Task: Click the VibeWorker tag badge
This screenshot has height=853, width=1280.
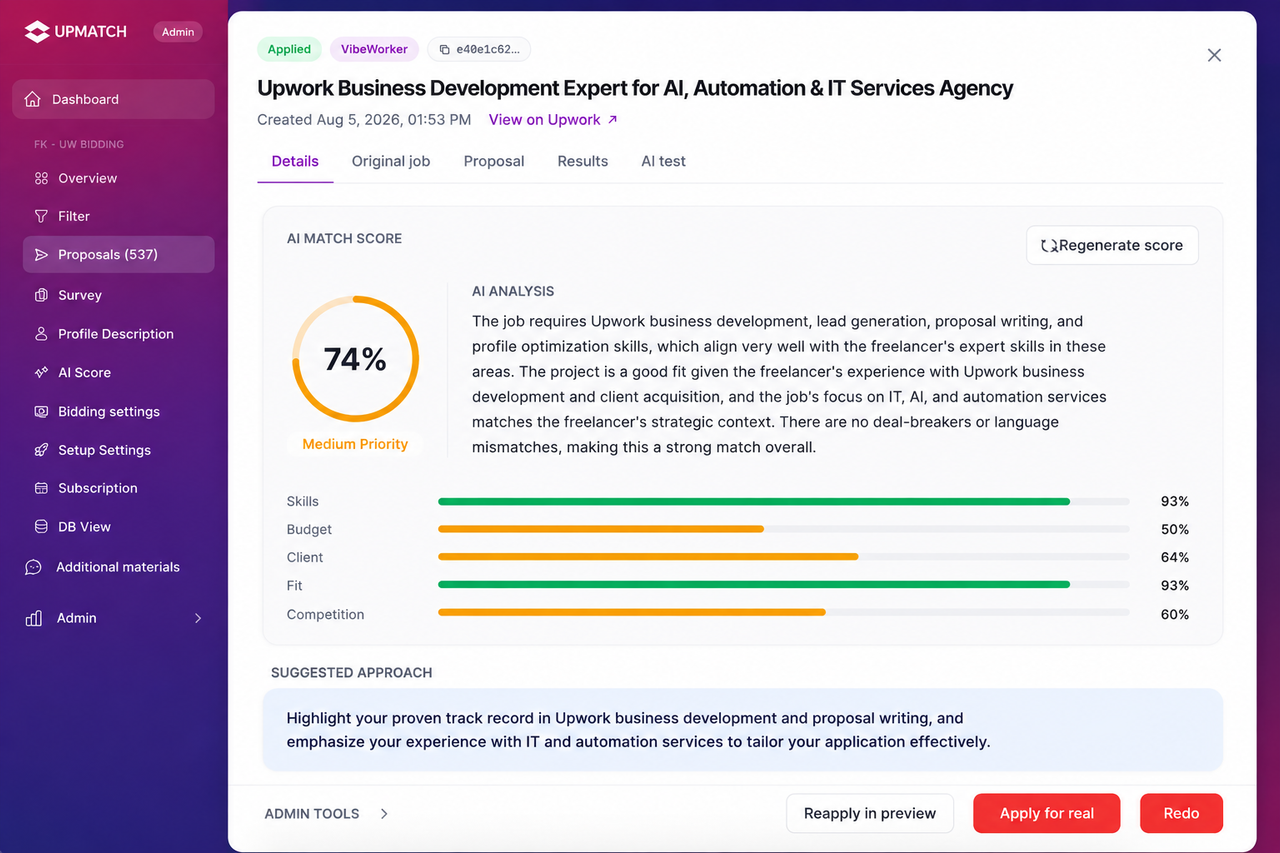Action: coord(374,49)
